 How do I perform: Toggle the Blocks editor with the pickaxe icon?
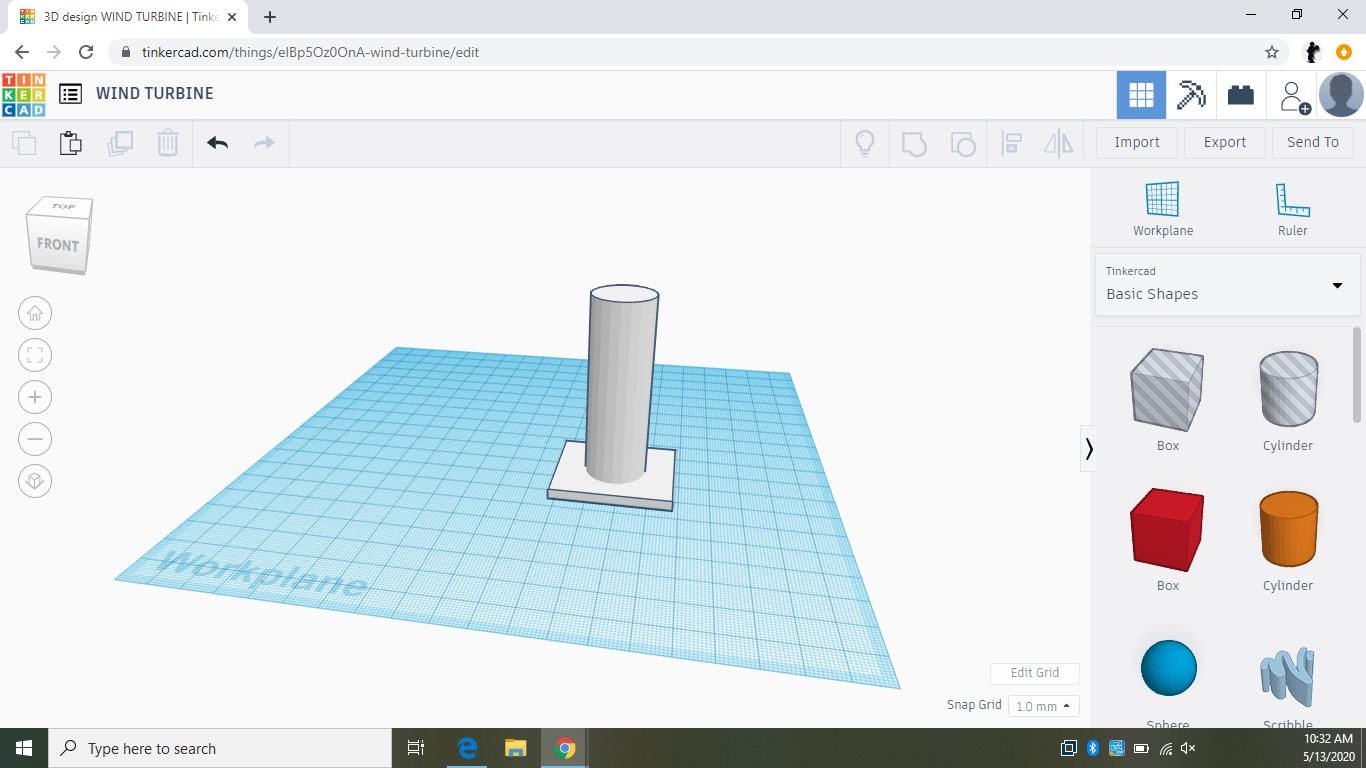(x=1191, y=93)
